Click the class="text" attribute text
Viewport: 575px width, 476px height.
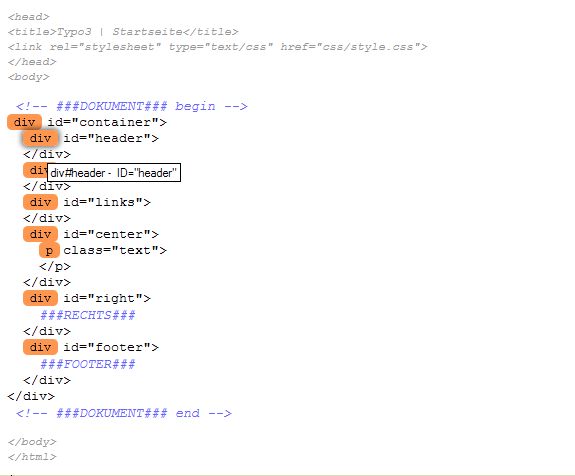pos(115,250)
